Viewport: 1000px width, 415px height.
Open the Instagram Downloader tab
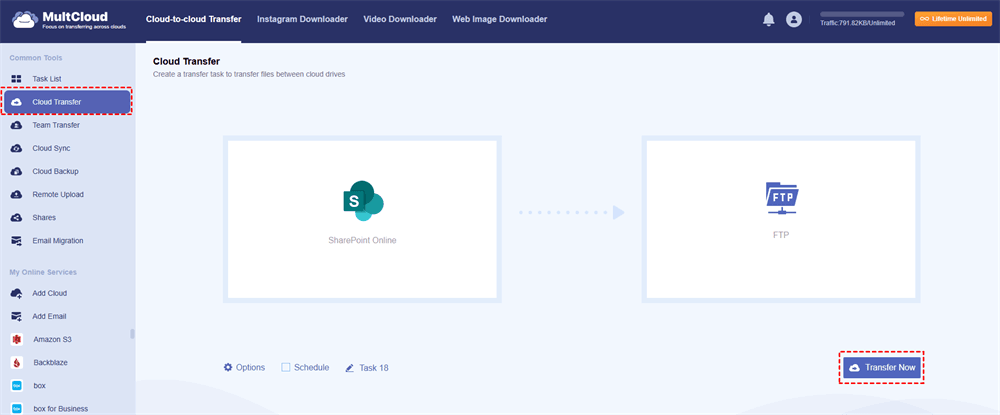point(302,19)
